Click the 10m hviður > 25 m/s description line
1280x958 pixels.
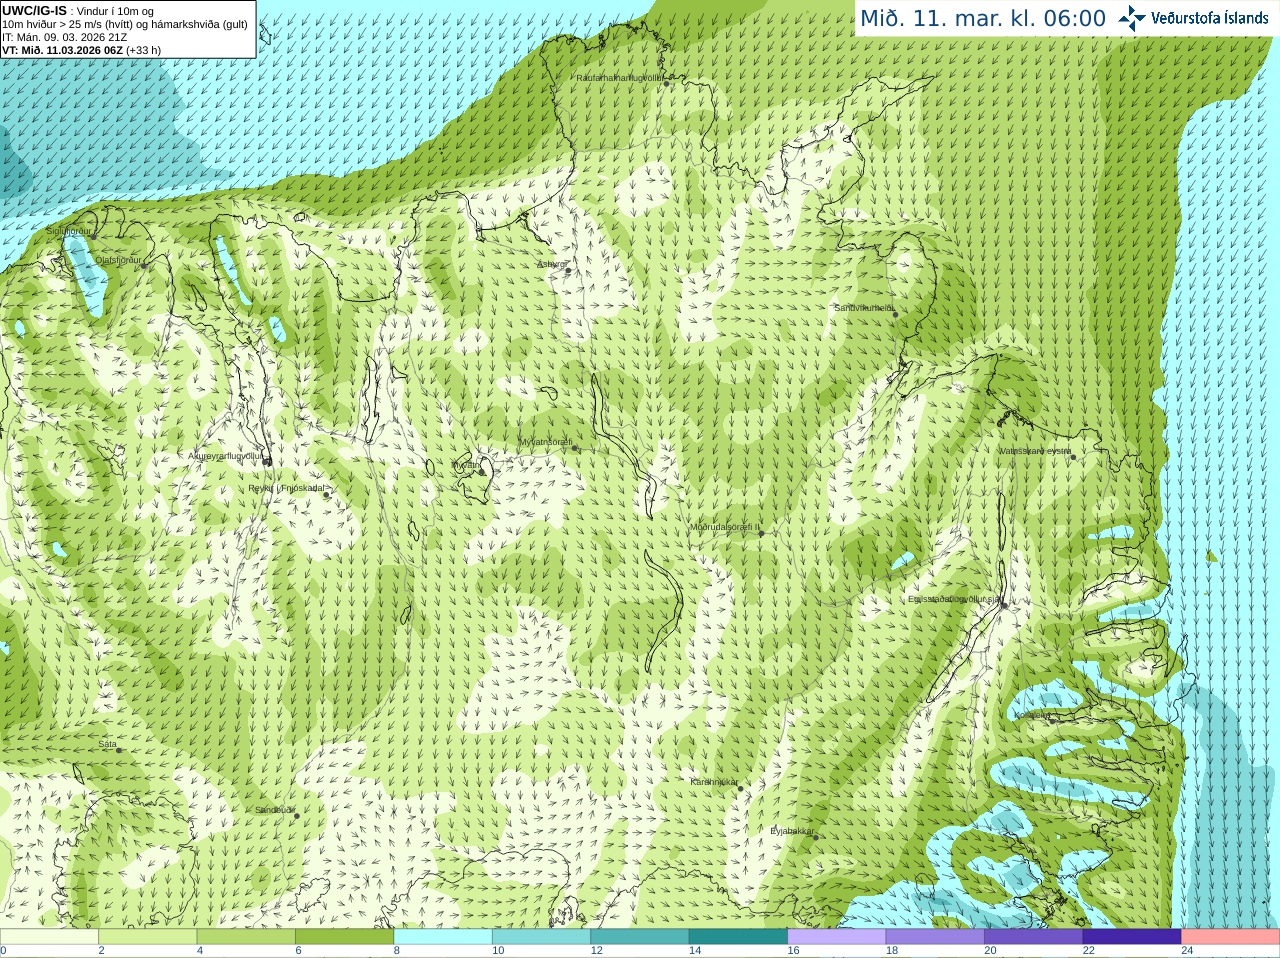[125, 24]
